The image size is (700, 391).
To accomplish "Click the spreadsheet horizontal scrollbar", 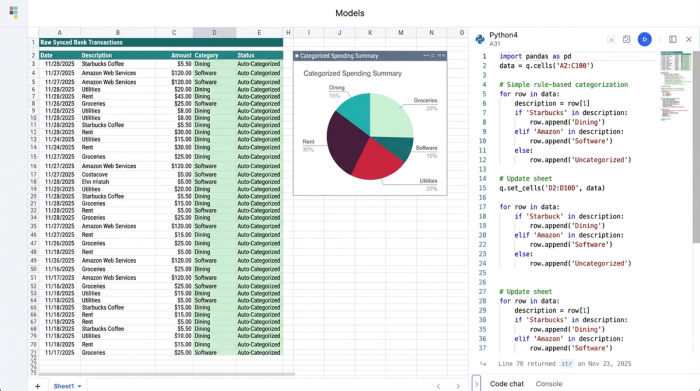I will click(167, 374).
